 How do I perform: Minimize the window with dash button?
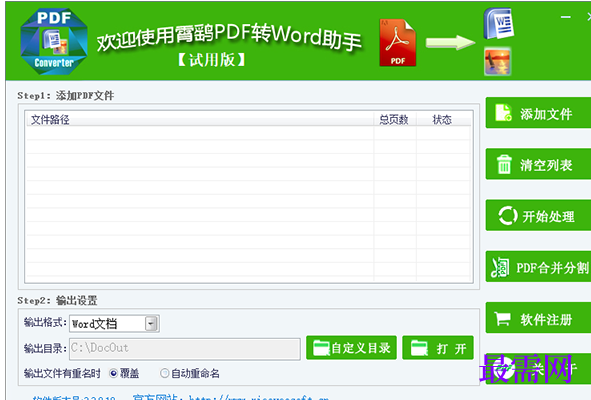565,17
